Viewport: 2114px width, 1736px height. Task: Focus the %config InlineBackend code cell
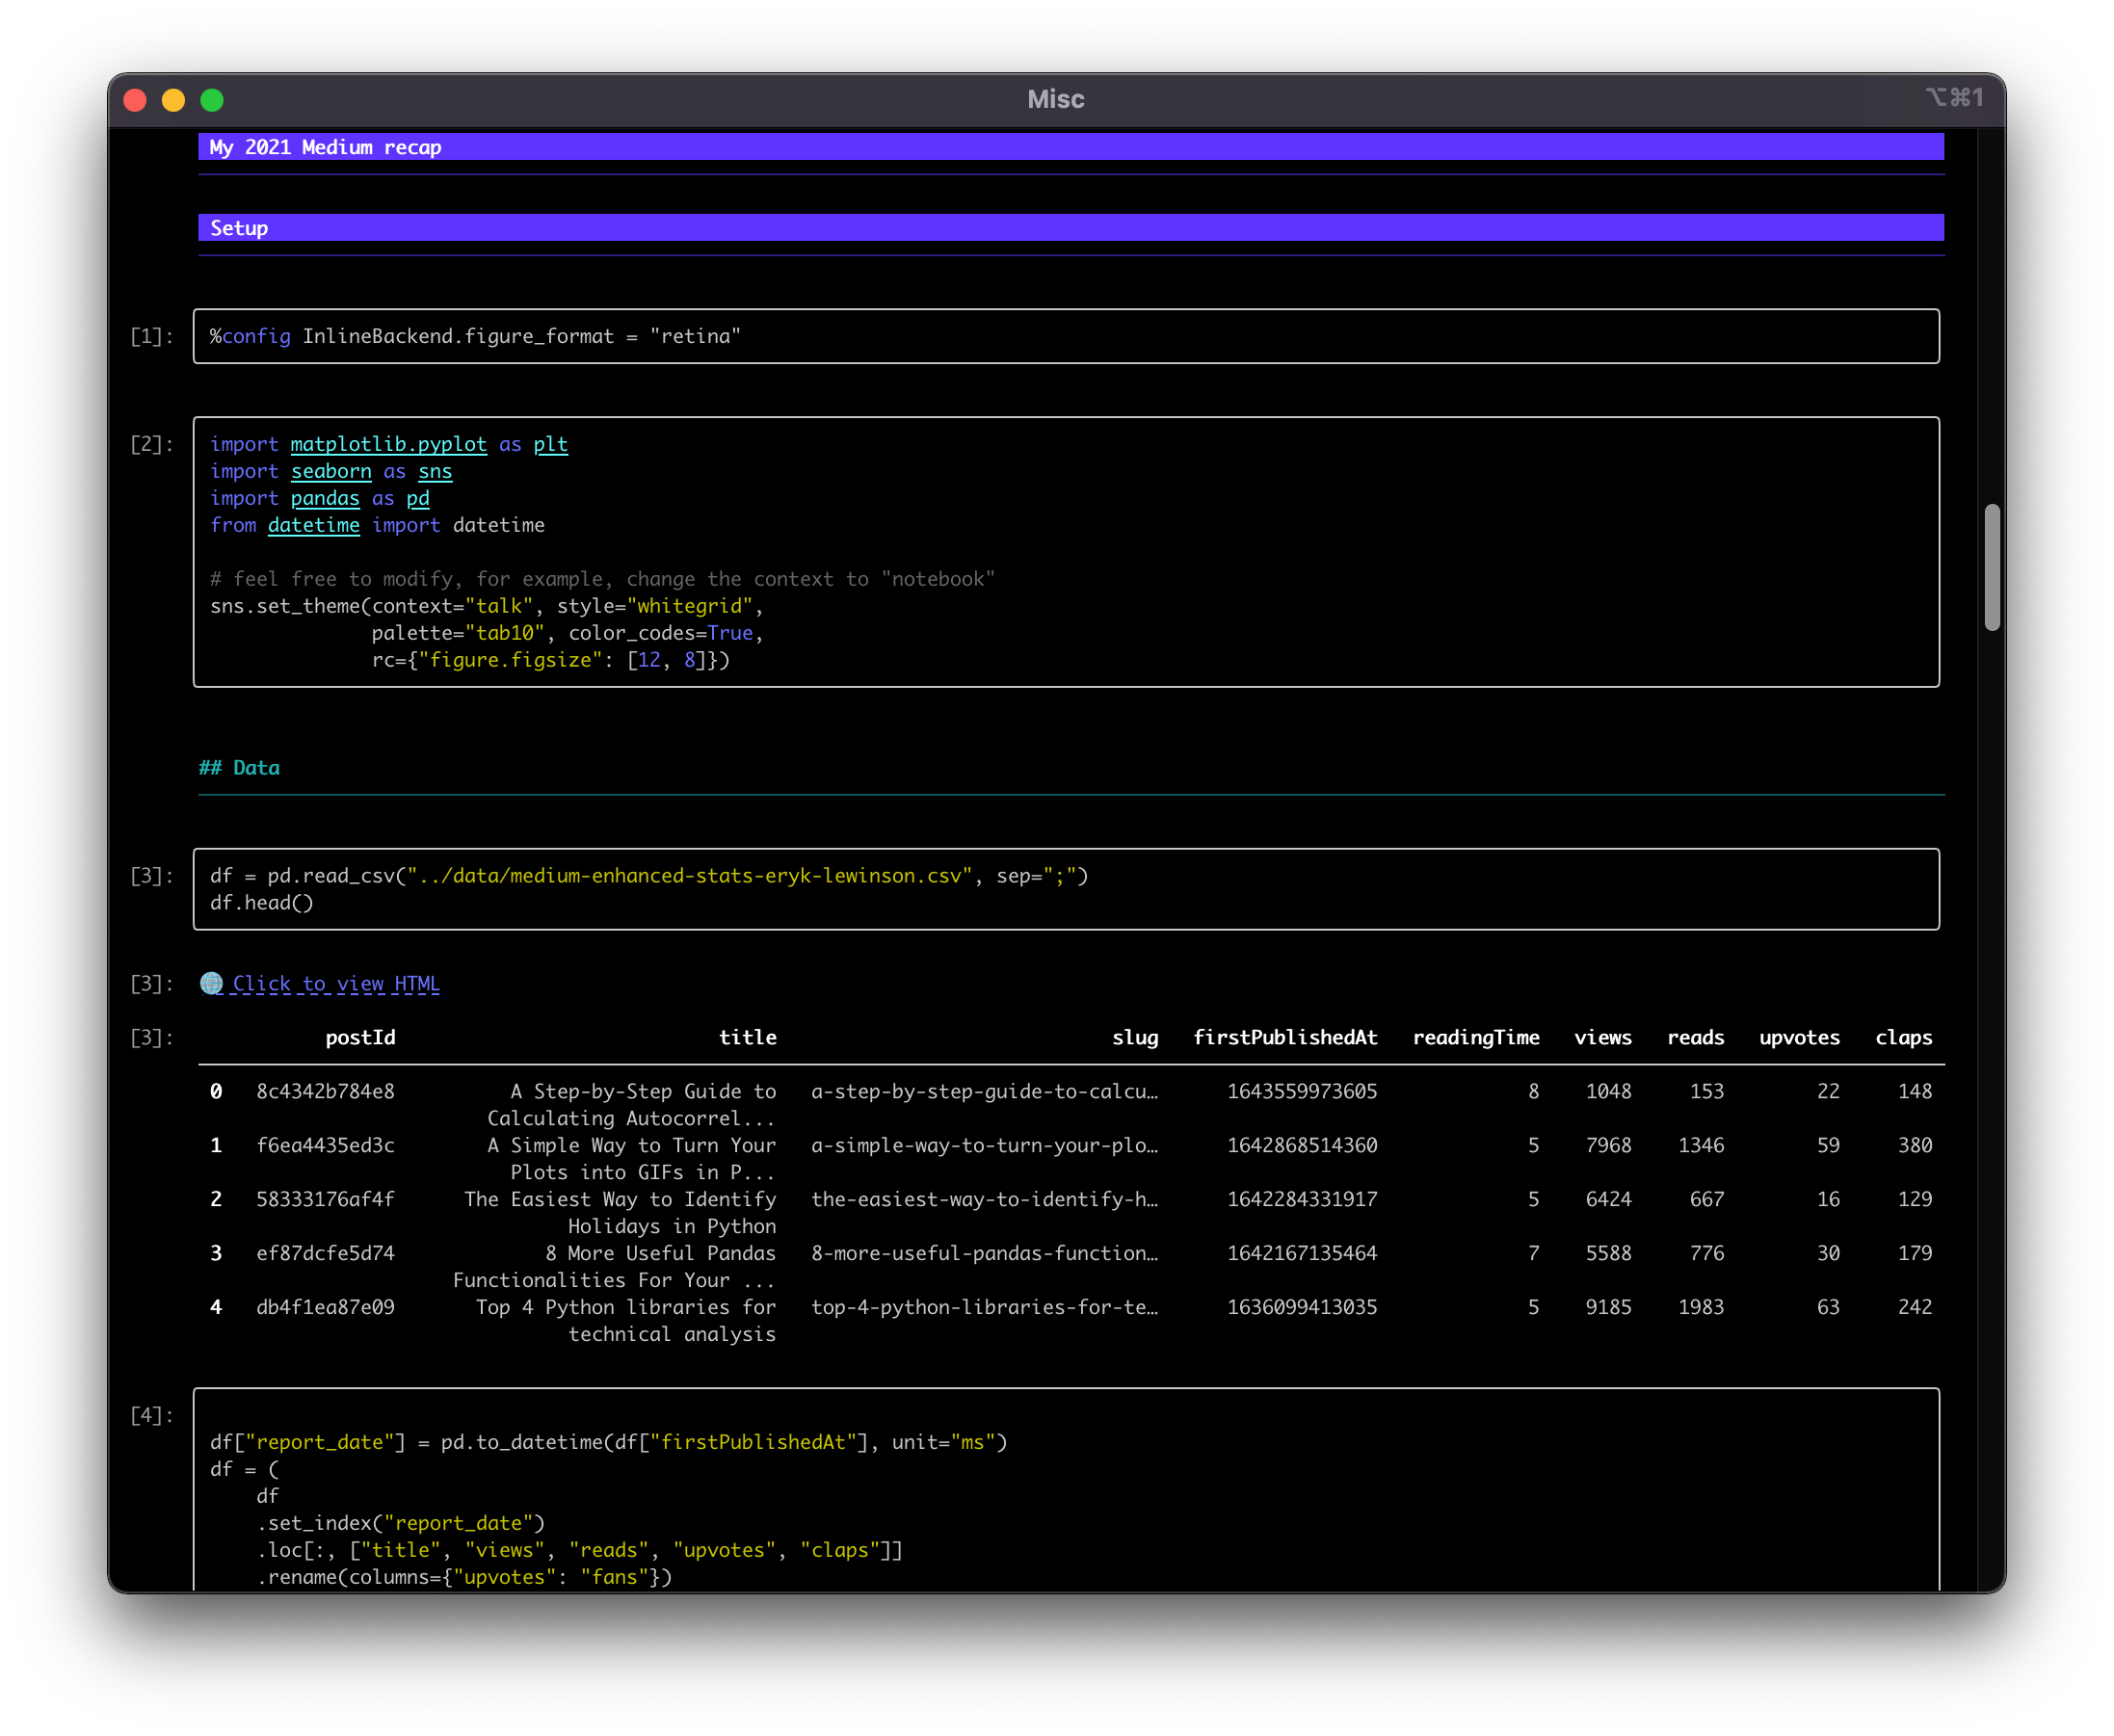pyautogui.click(x=1065, y=336)
